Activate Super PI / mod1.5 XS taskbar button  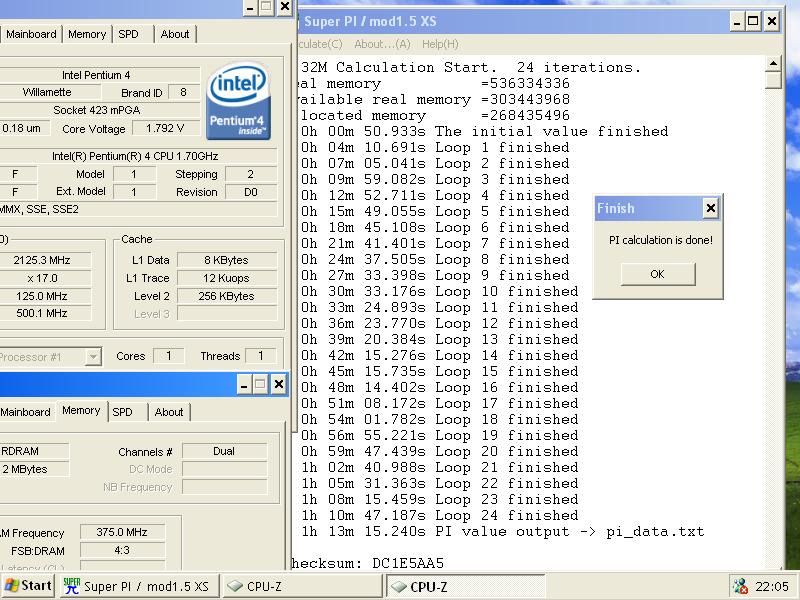coord(140,586)
